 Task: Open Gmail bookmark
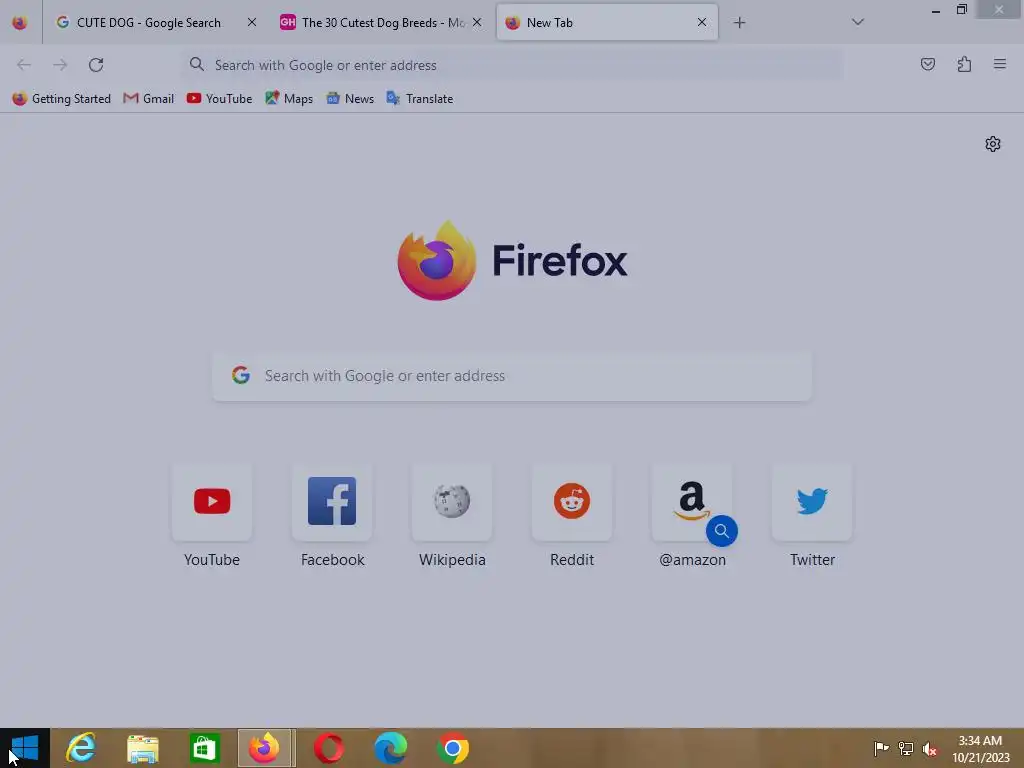(149, 99)
